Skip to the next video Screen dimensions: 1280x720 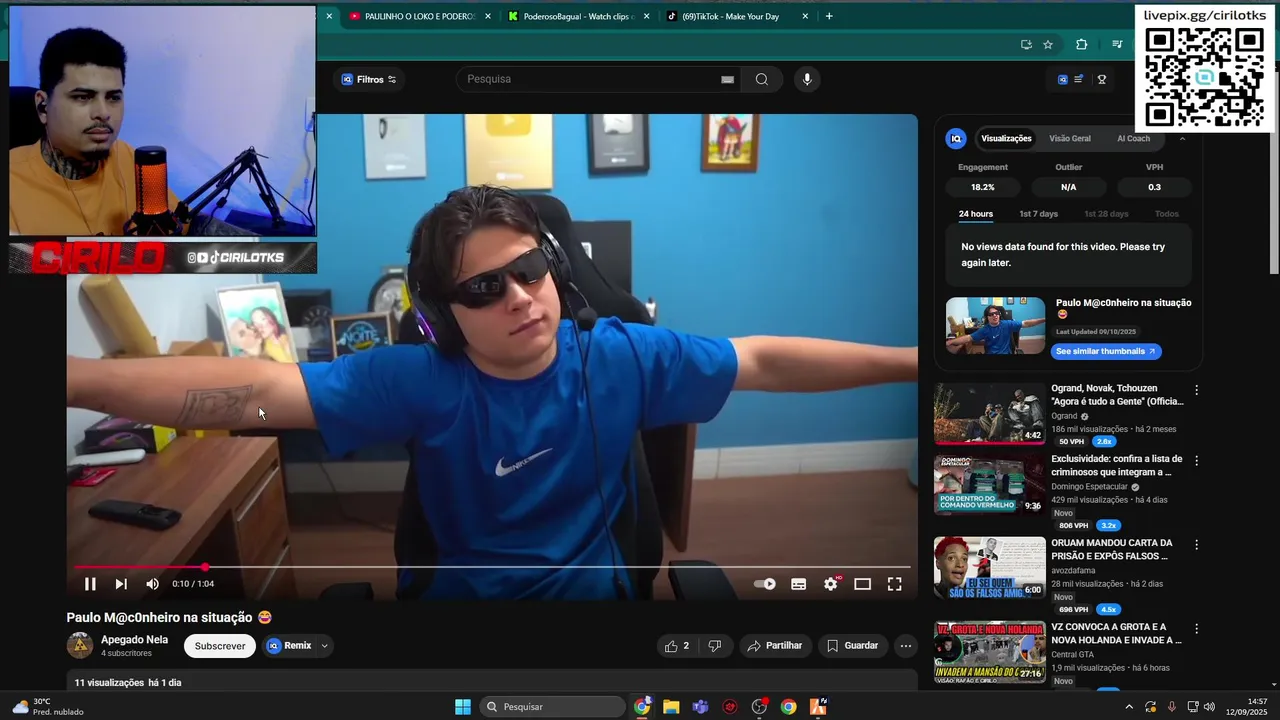click(121, 584)
